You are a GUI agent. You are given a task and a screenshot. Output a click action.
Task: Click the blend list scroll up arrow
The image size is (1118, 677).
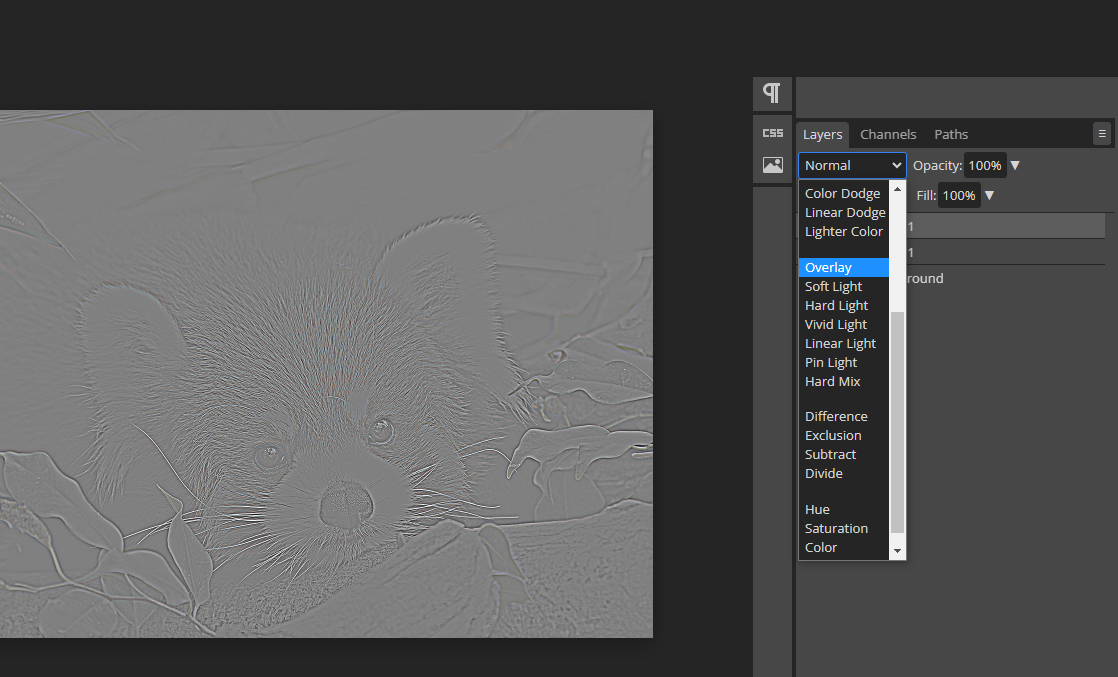pos(897,188)
